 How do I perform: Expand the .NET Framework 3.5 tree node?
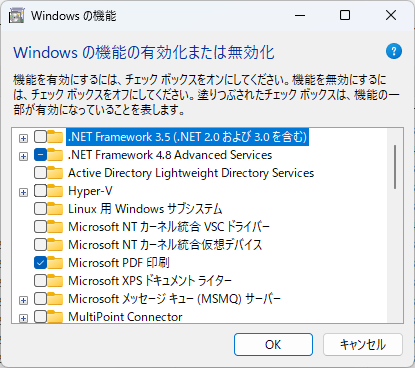[x=23, y=138]
